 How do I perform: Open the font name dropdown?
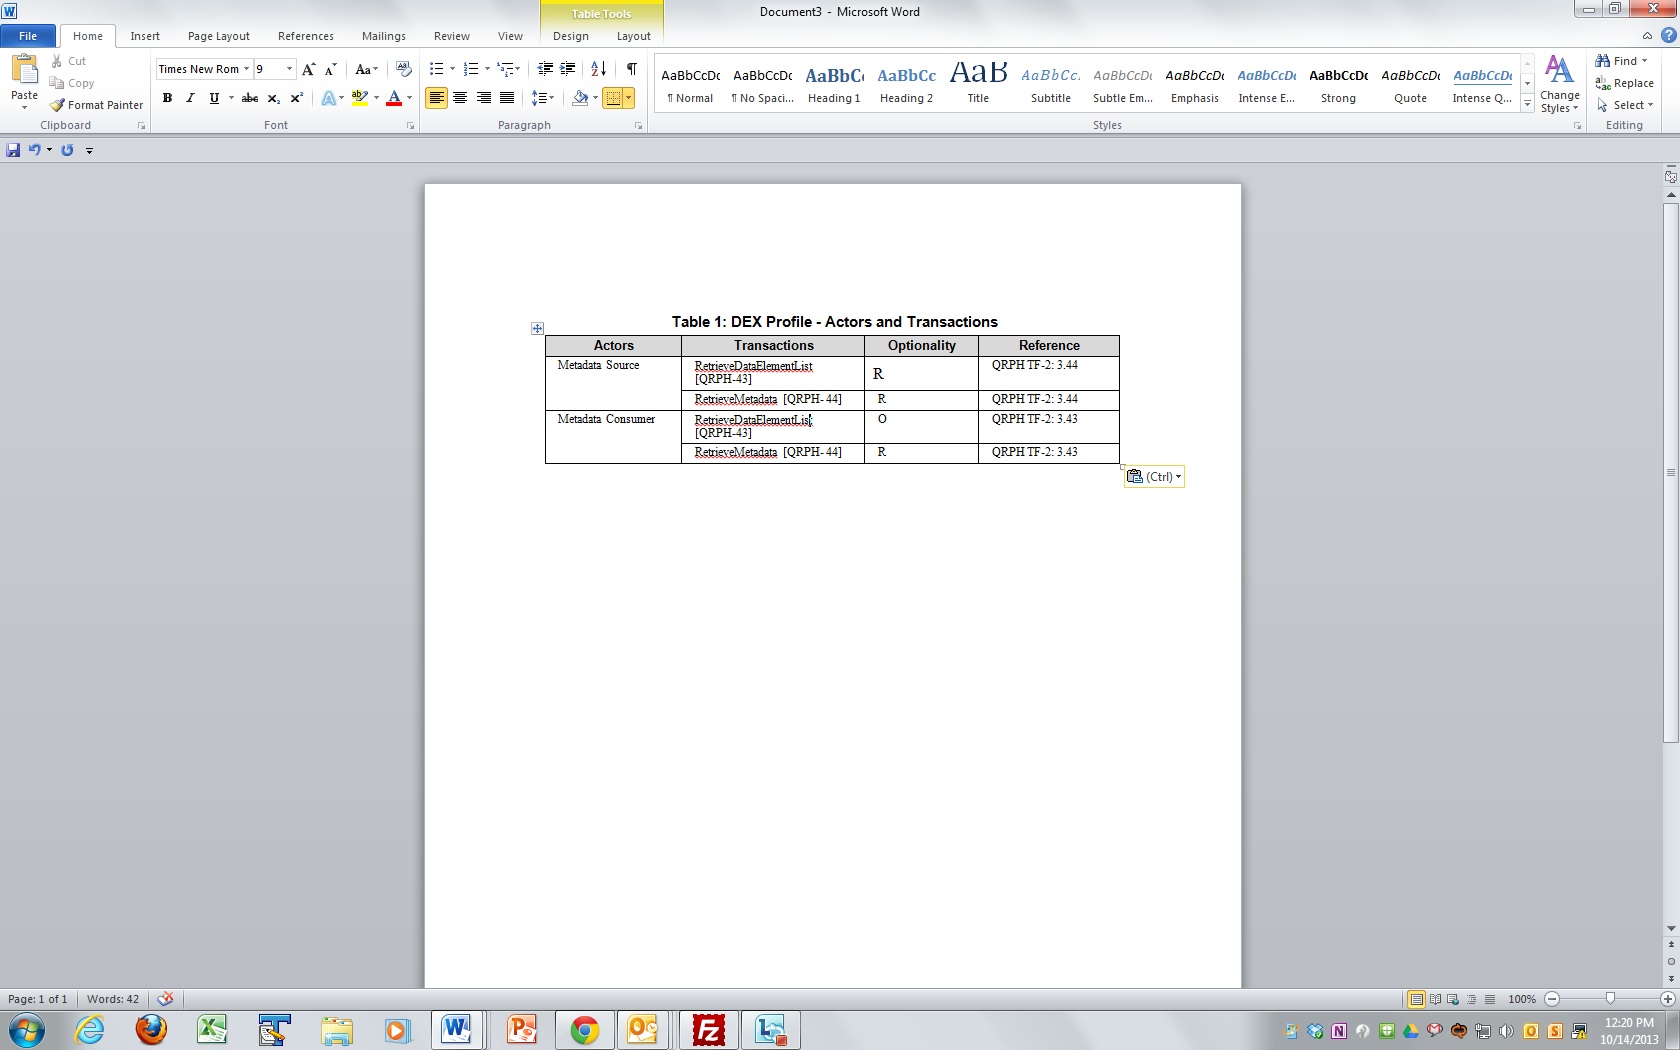246,69
